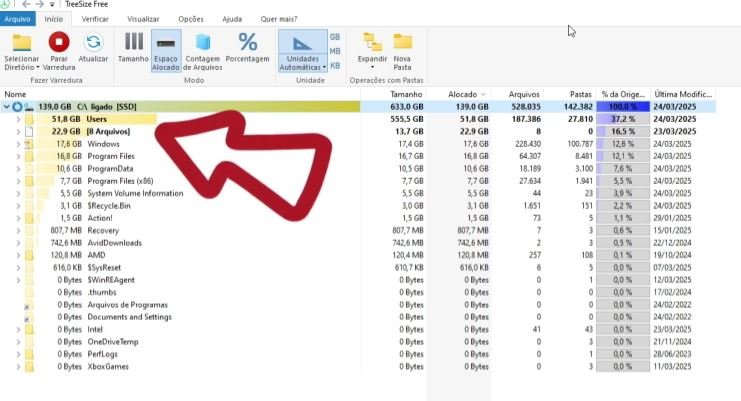Expand the ProgramData folder
741x401 pixels.
pyautogui.click(x=18, y=169)
